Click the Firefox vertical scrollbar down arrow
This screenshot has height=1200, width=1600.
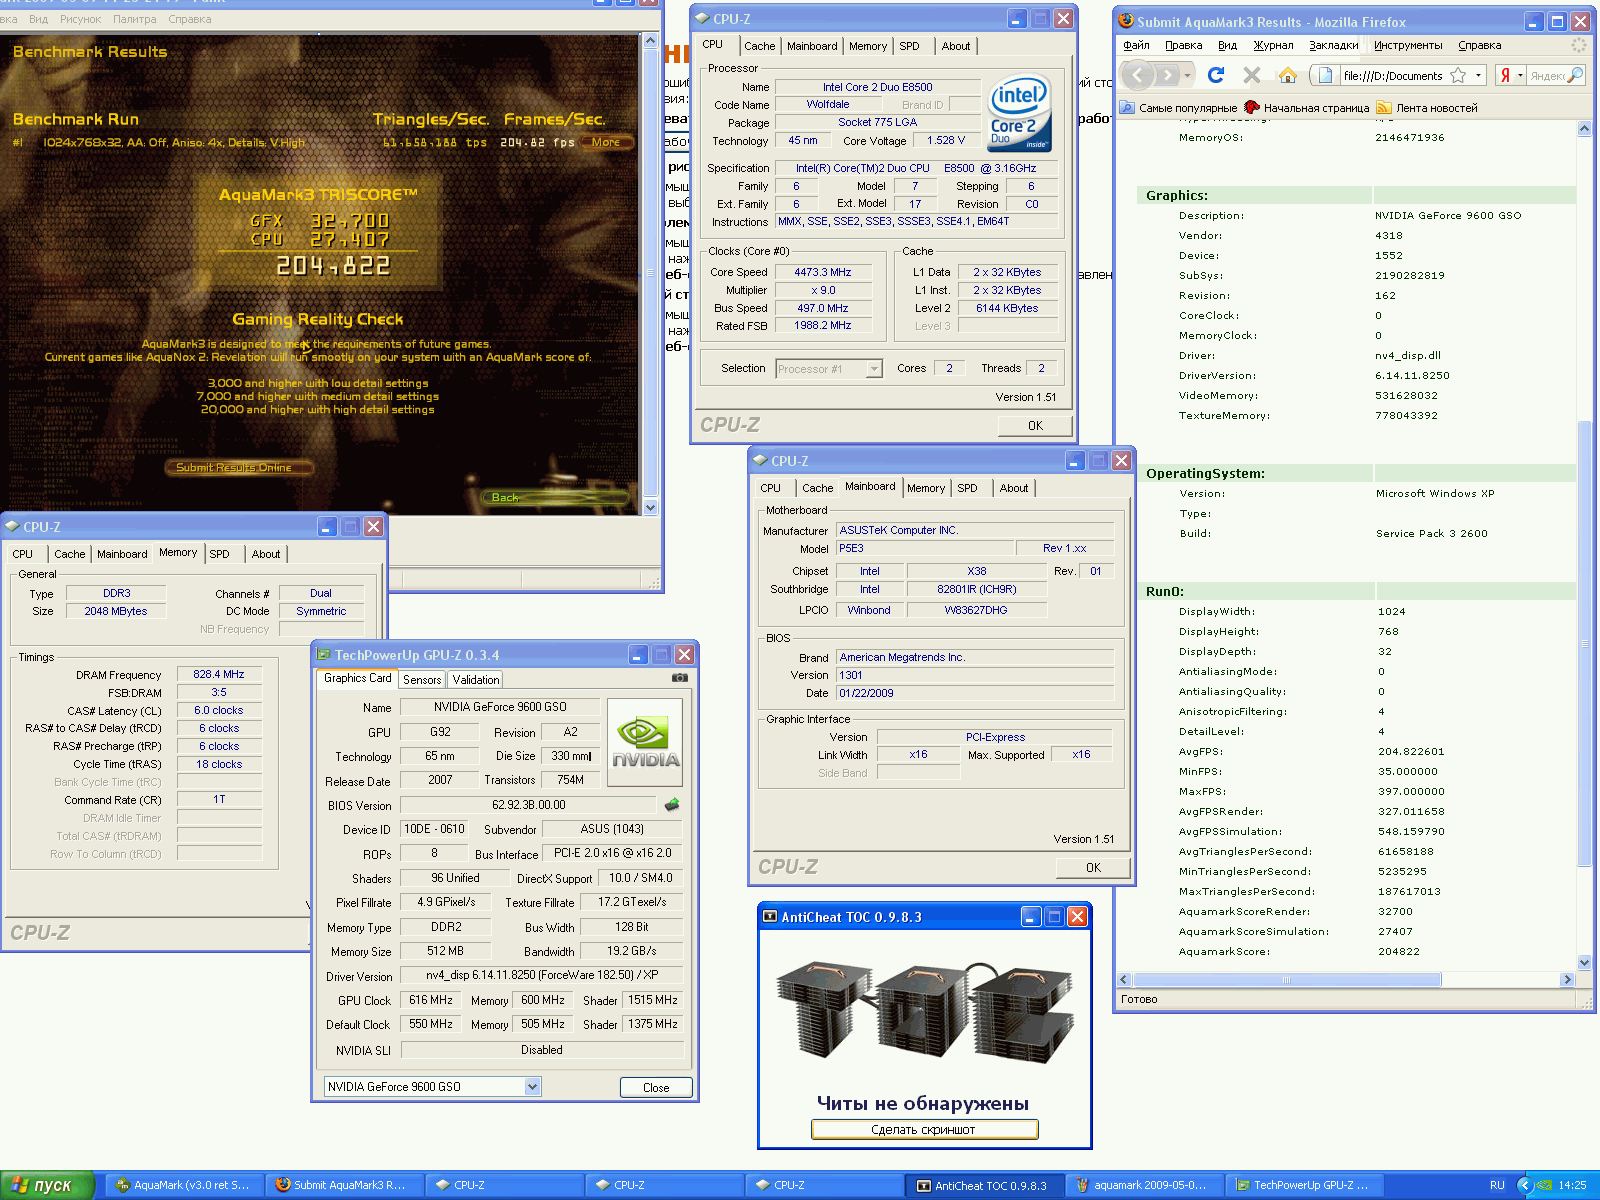1584,963
